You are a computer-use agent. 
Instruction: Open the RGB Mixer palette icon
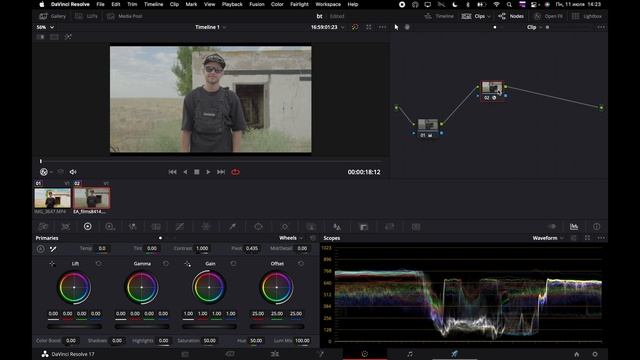[x=132, y=227]
